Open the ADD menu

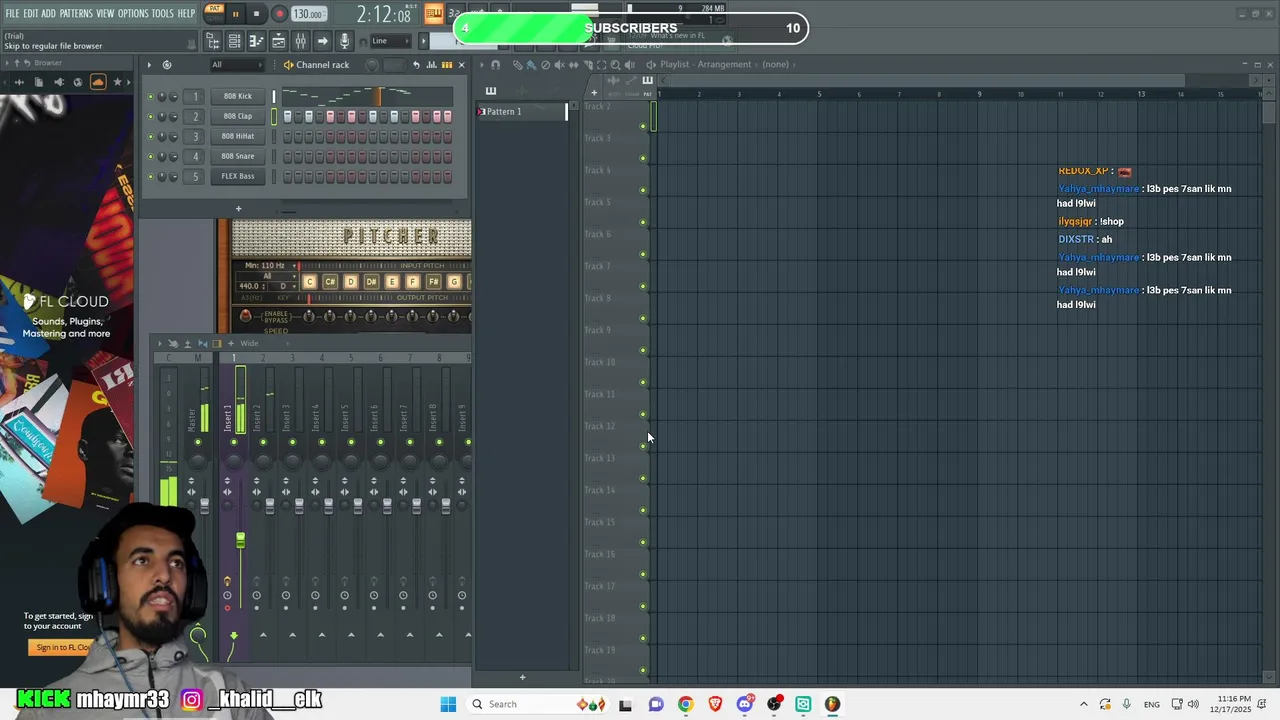(48, 14)
